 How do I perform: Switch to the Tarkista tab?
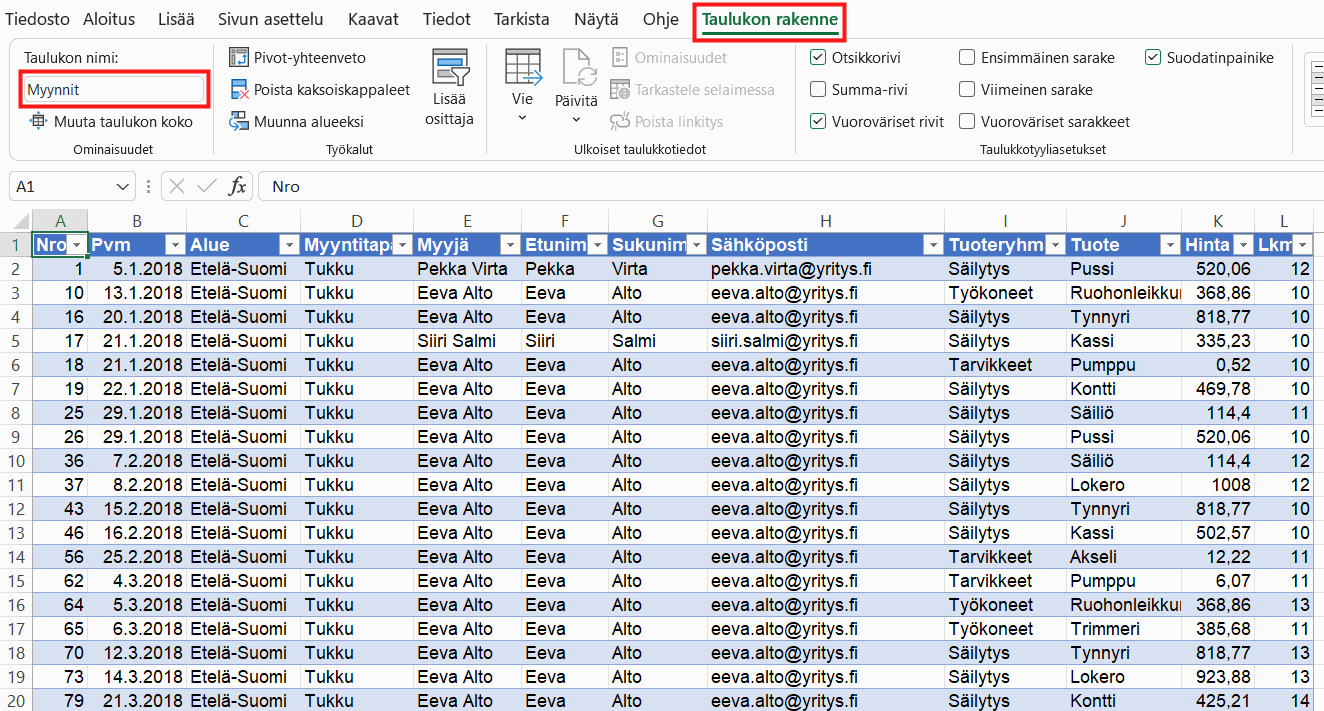(x=522, y=19)
